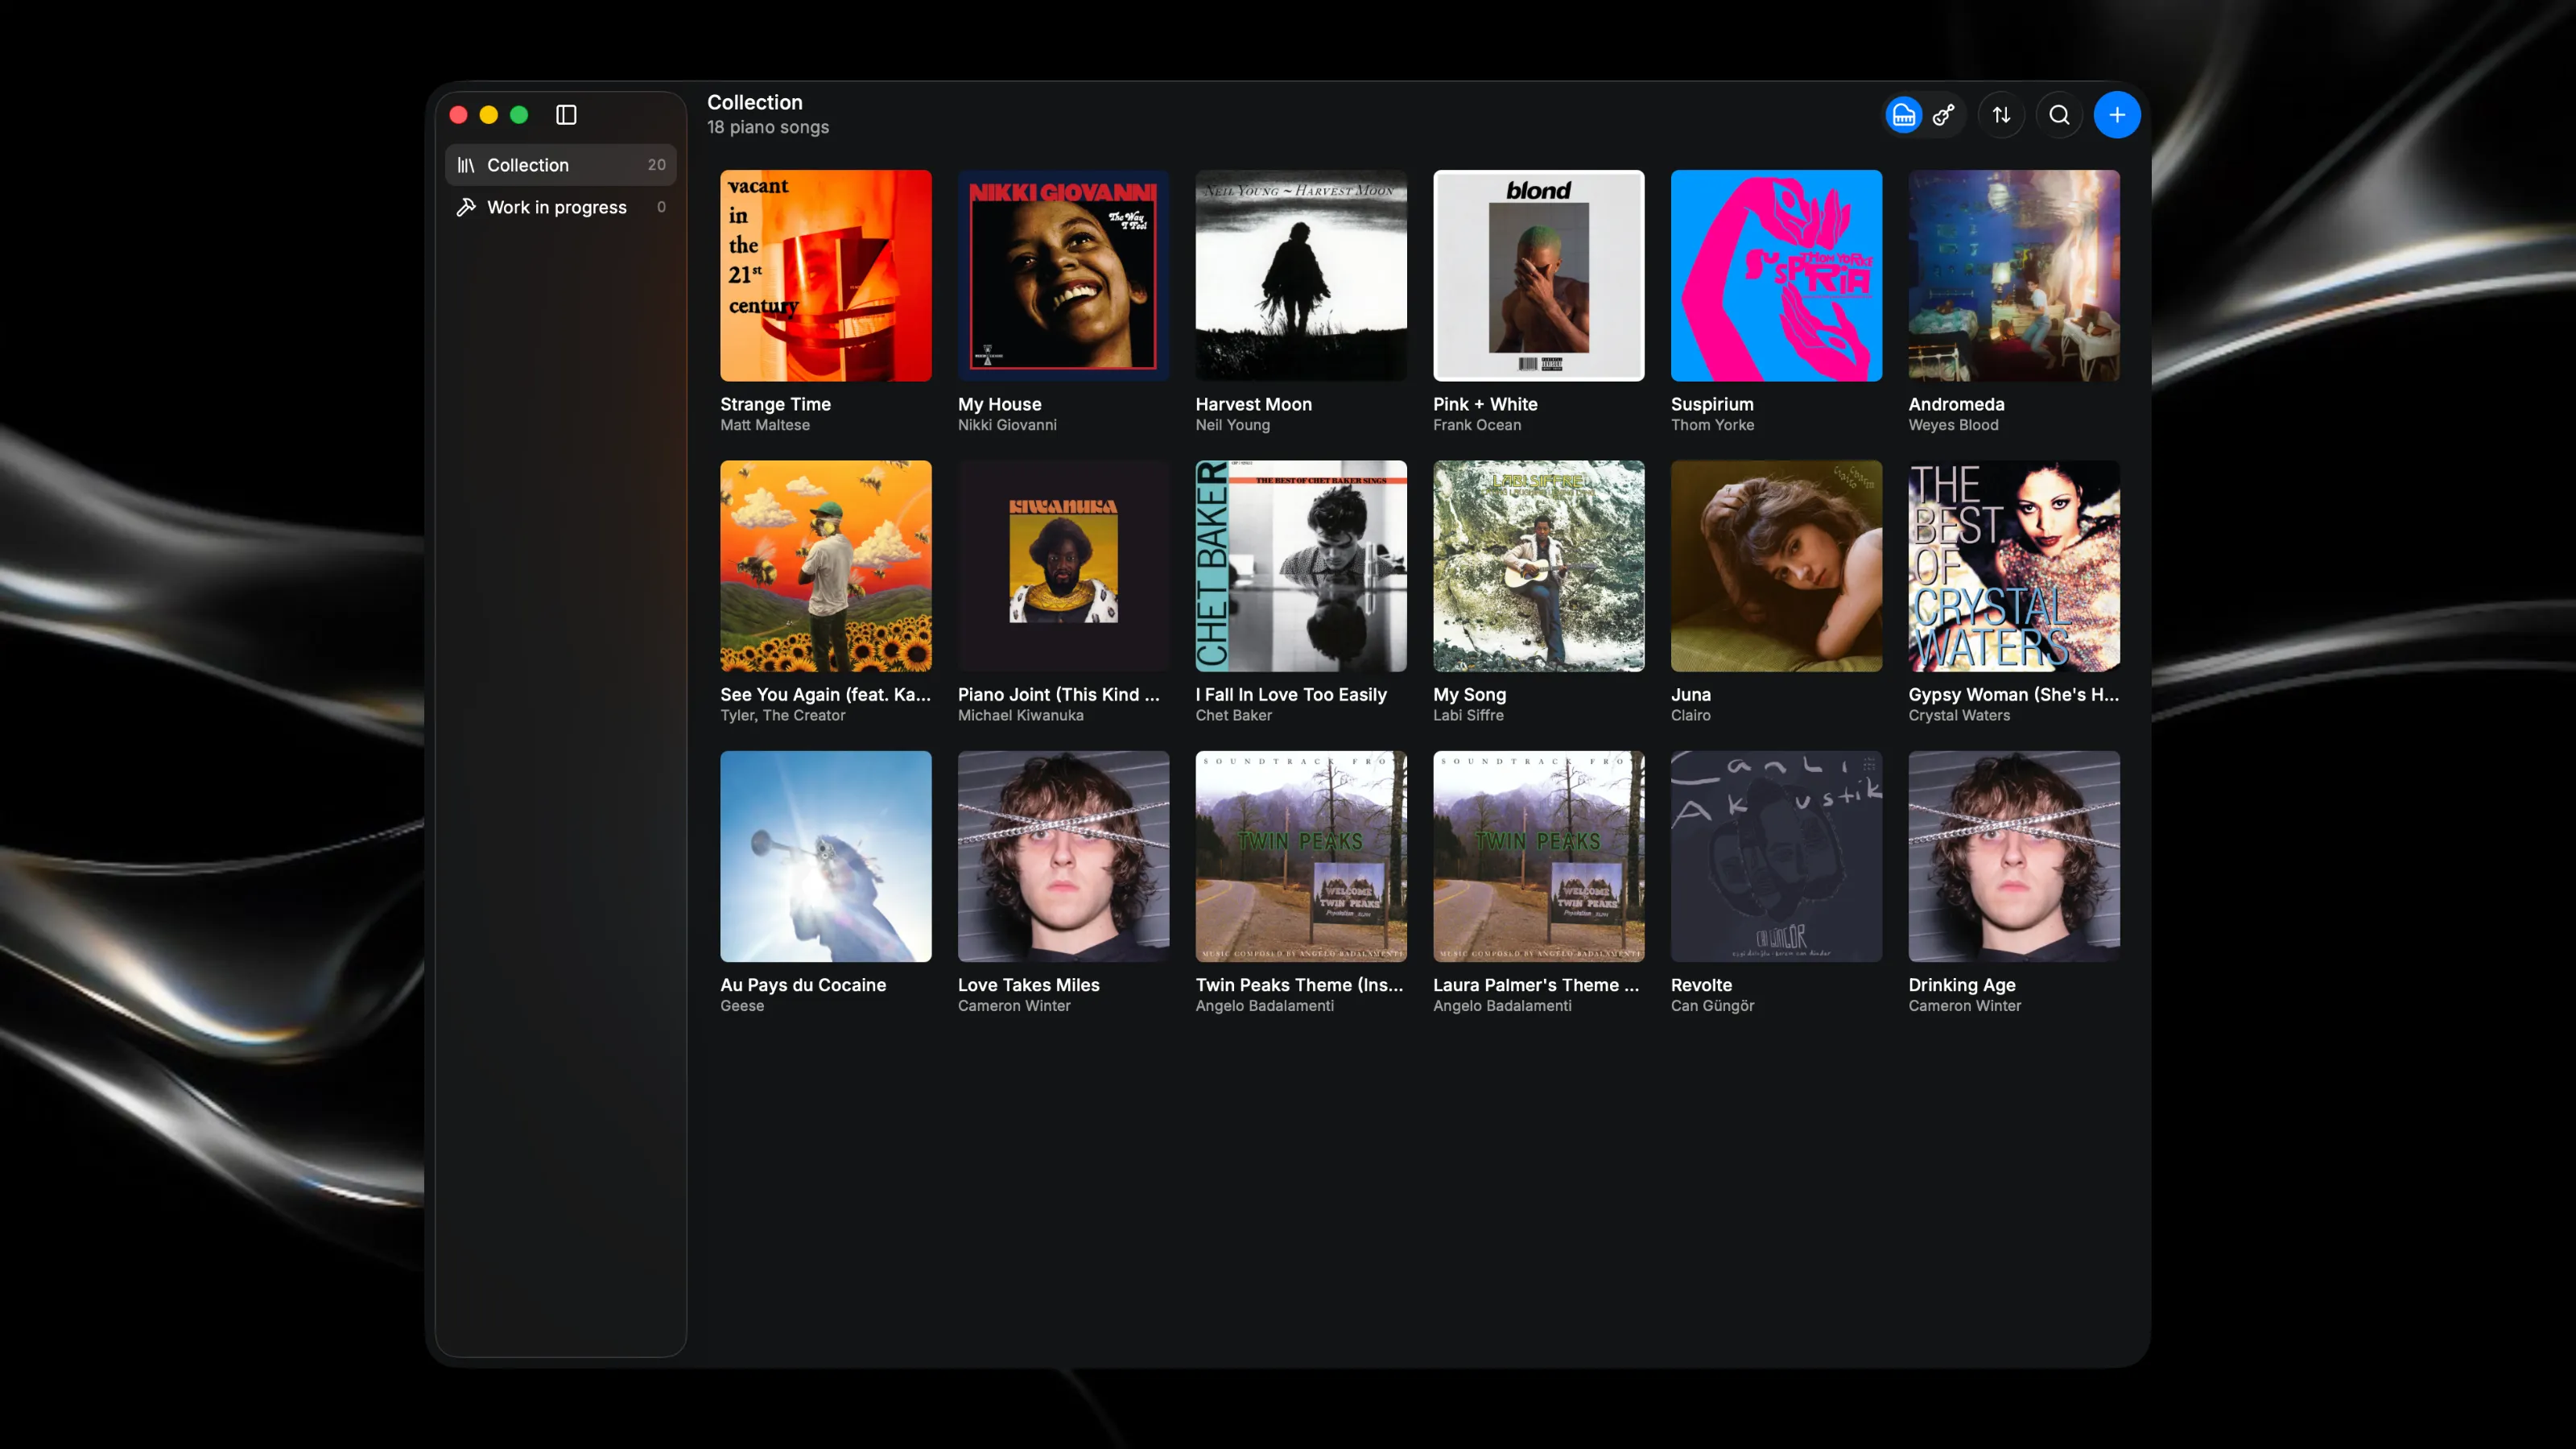Open the Strange Time album cover
This screenshot has height=1449, width=2576.
coord(826,275)
